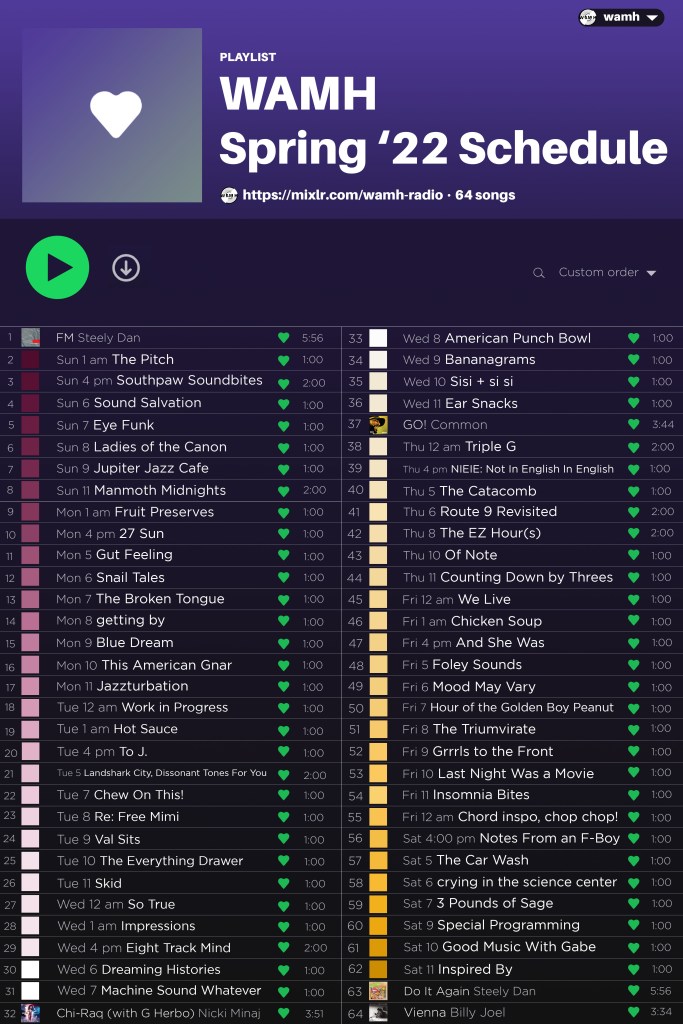Click the GO! Common album art icon
This screenshot has height=1024, width=683.
coord(378,425)
